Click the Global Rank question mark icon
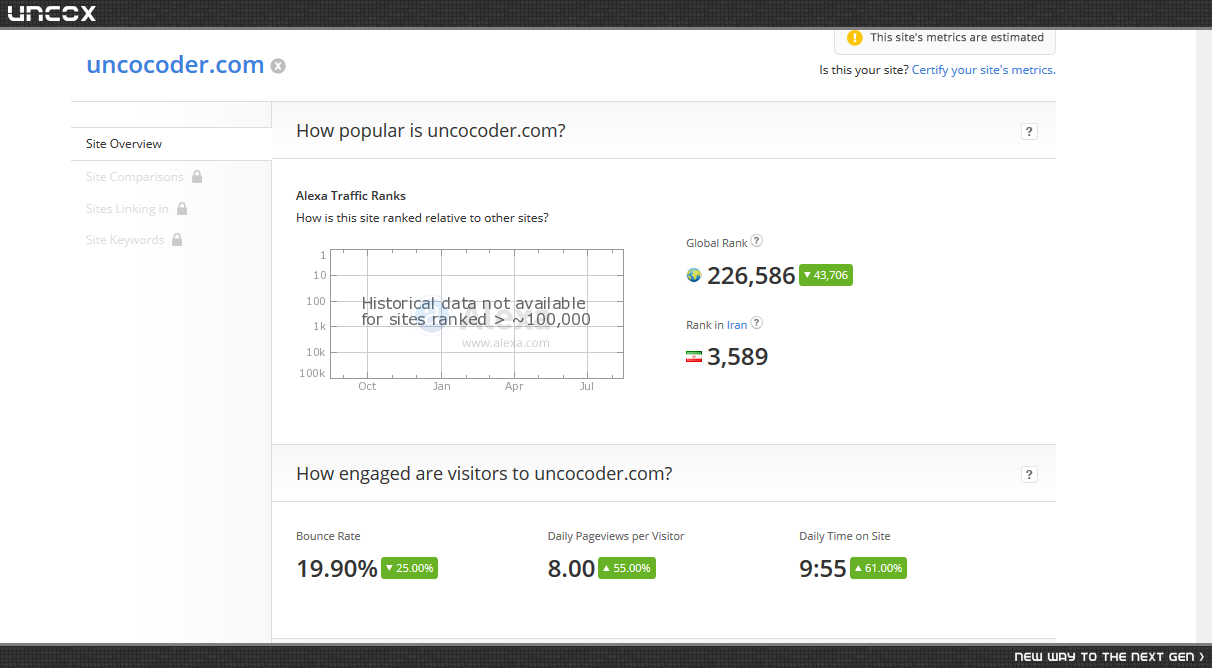This screenshot has width=1212, height=668. (x=757, y=241)
